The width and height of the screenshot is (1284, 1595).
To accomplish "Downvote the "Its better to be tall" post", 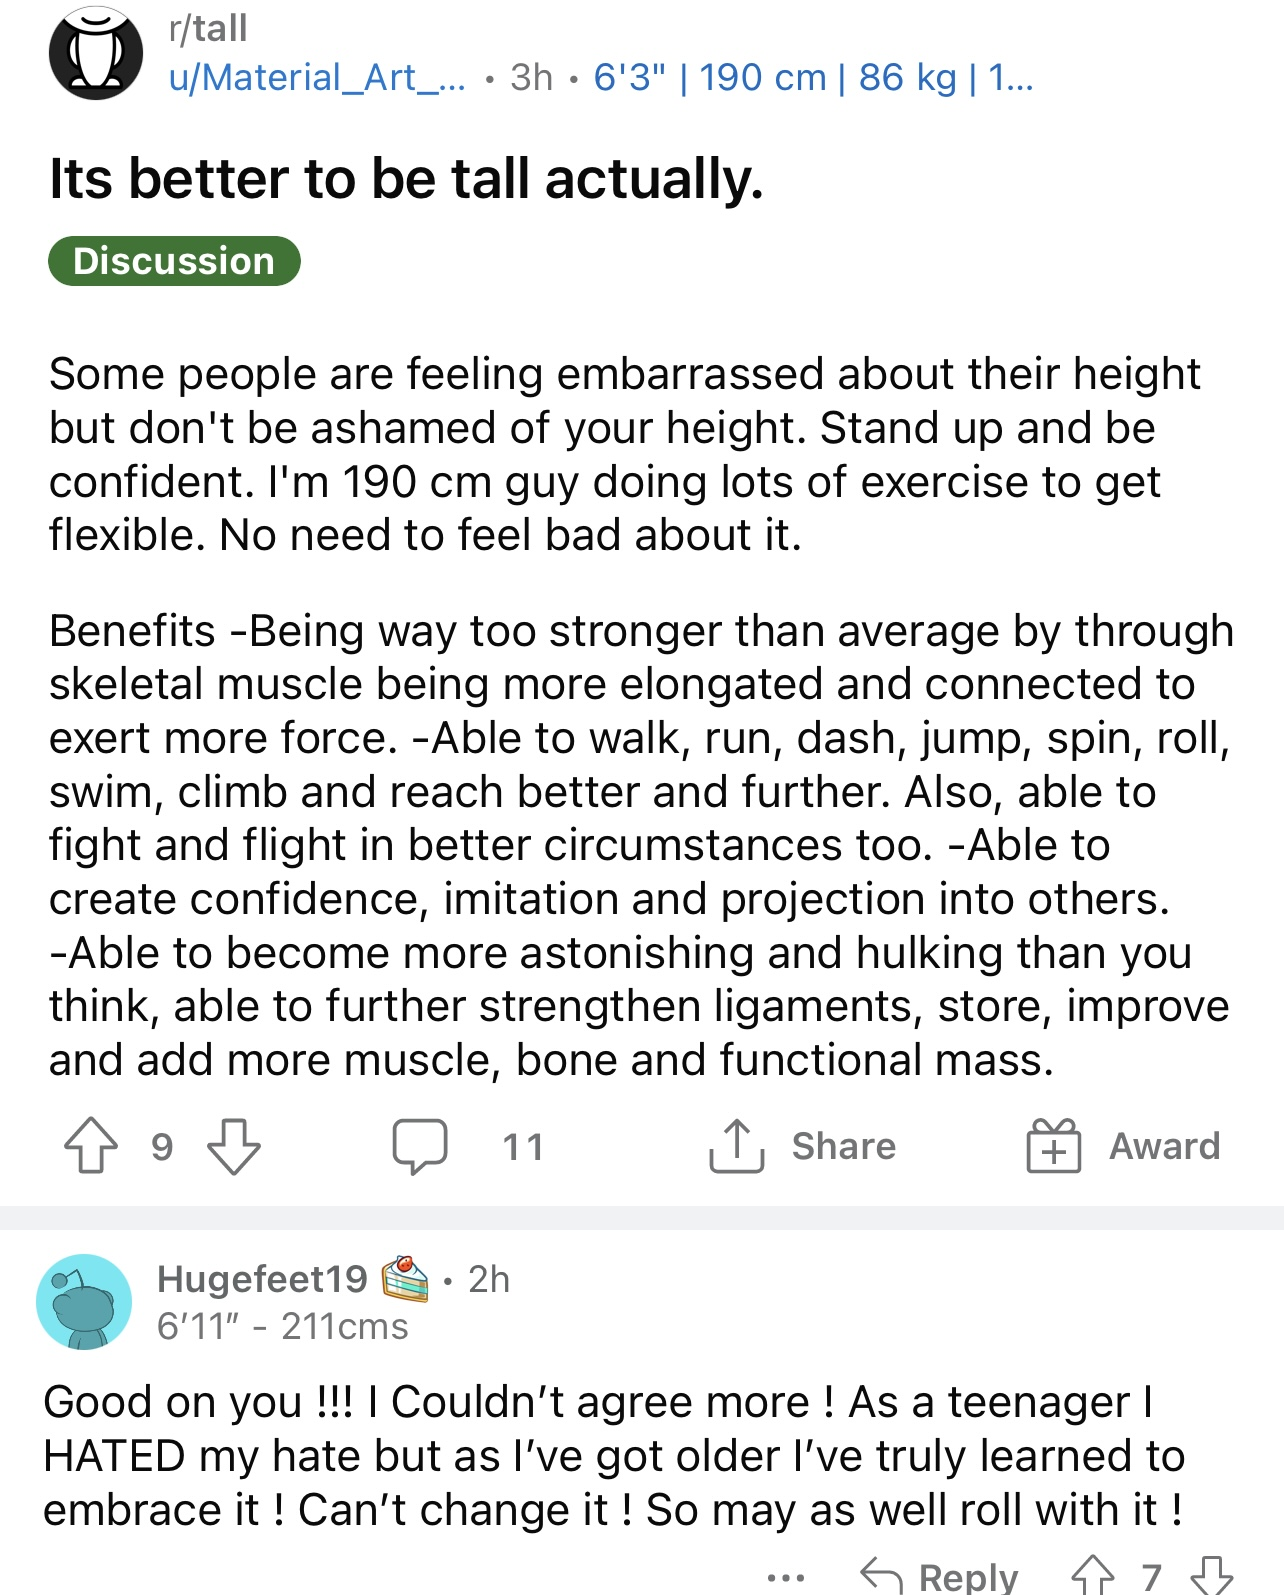I will (234, 1146).
